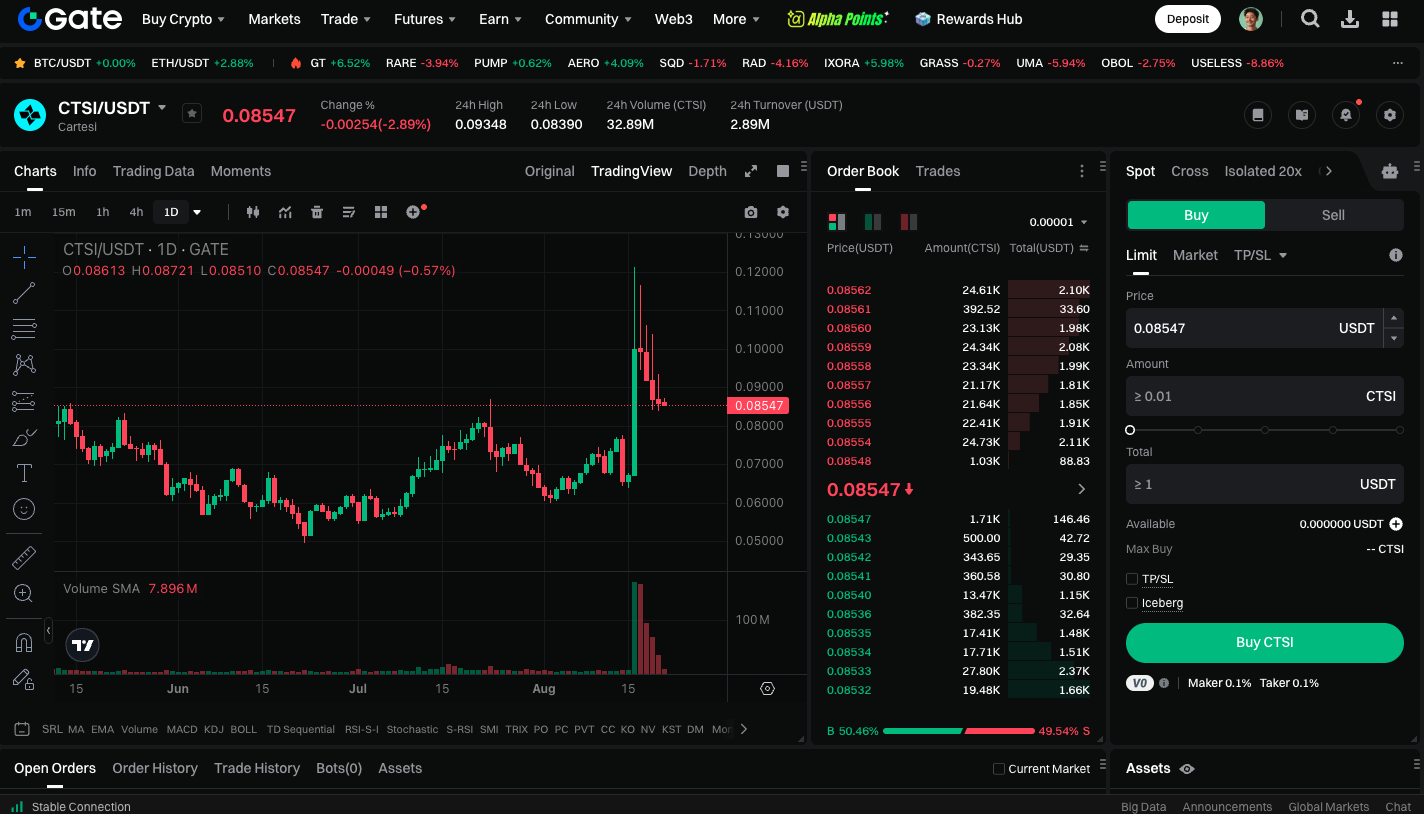Open the trading bot robot icon
The width and height of the screenshot is (1424, 814).
click(1390, 171)
